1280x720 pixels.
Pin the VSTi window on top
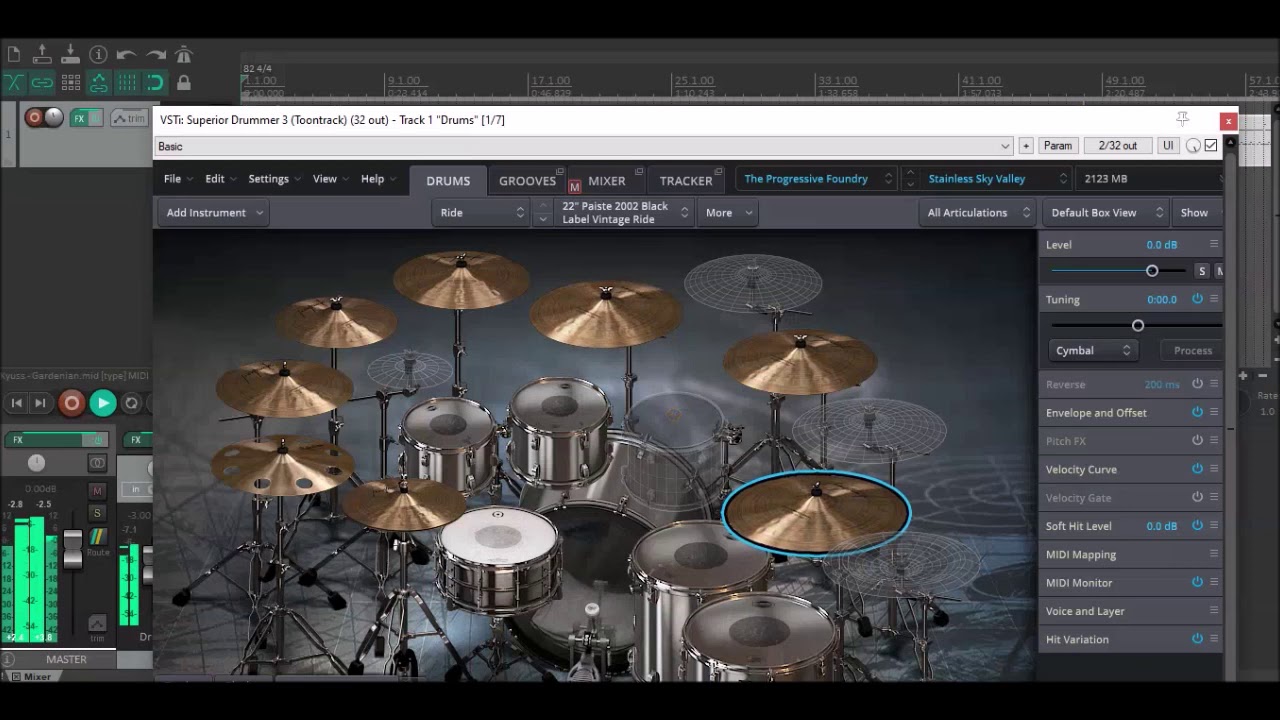point(1182,119)
